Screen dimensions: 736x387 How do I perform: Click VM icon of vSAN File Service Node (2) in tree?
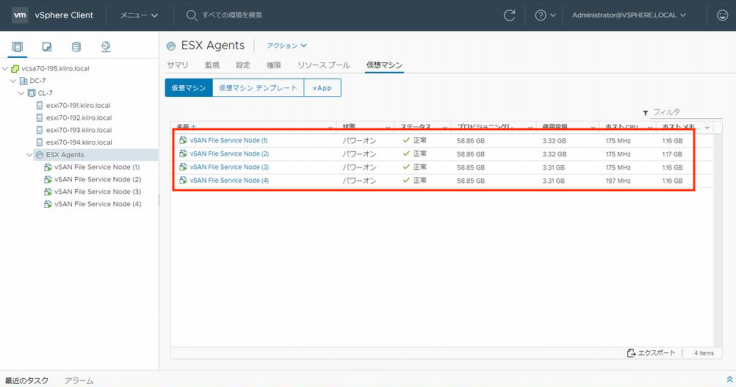click(48, 179)
